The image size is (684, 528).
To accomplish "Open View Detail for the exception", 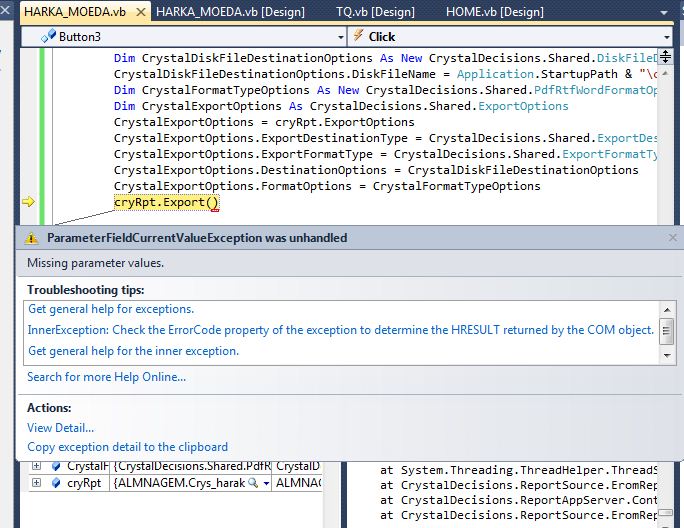I will 61,427.
